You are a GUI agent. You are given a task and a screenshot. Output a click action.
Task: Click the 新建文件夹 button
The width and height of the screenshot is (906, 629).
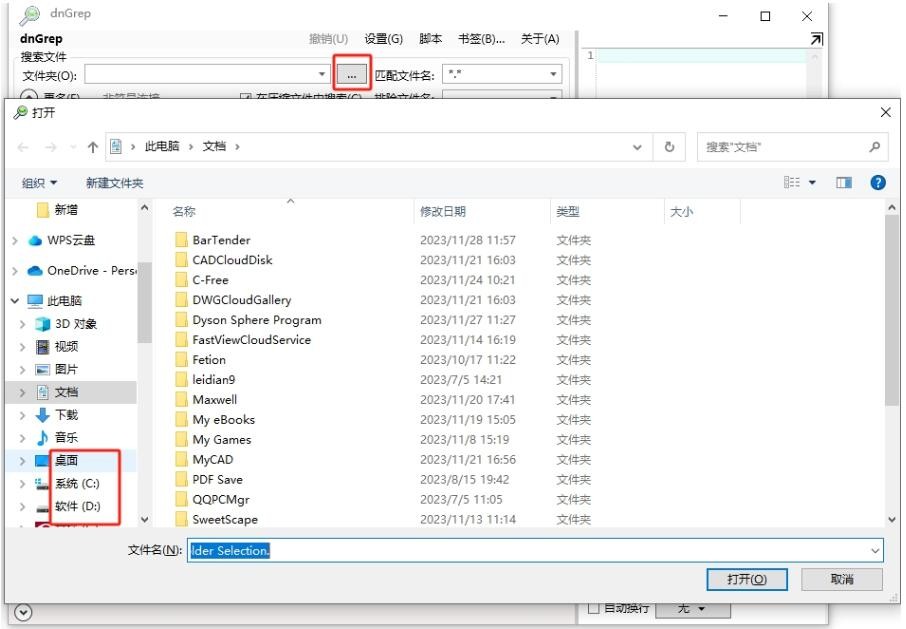[x=114, y=183]
